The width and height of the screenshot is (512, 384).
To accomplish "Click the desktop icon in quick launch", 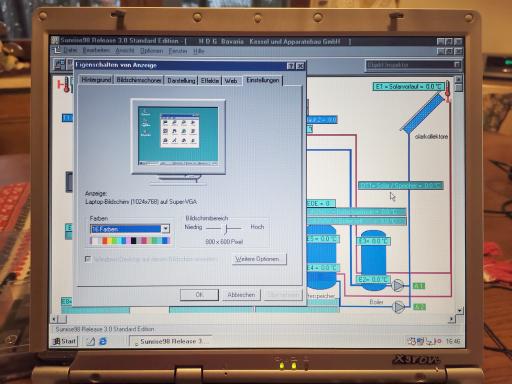I will click(91, 341).
